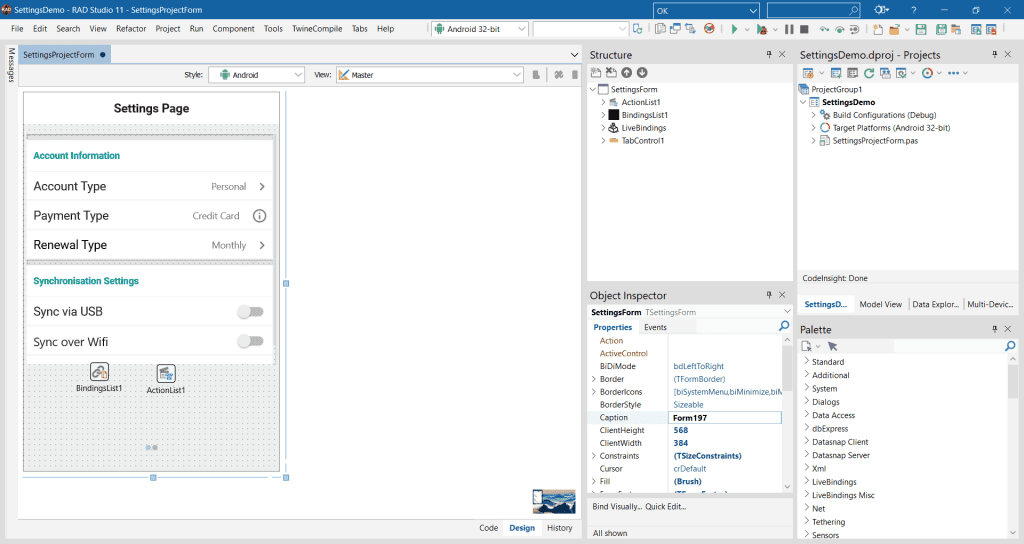Run with debugger (play with bug icon)

click(x=761, y=29)
